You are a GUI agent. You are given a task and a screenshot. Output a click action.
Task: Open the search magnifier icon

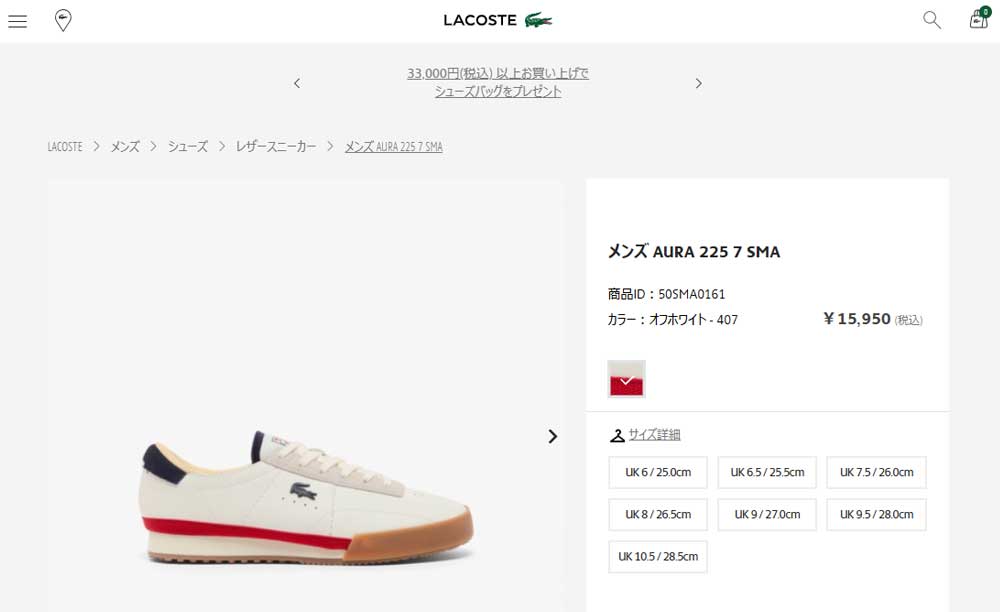(x=932, y=20)
